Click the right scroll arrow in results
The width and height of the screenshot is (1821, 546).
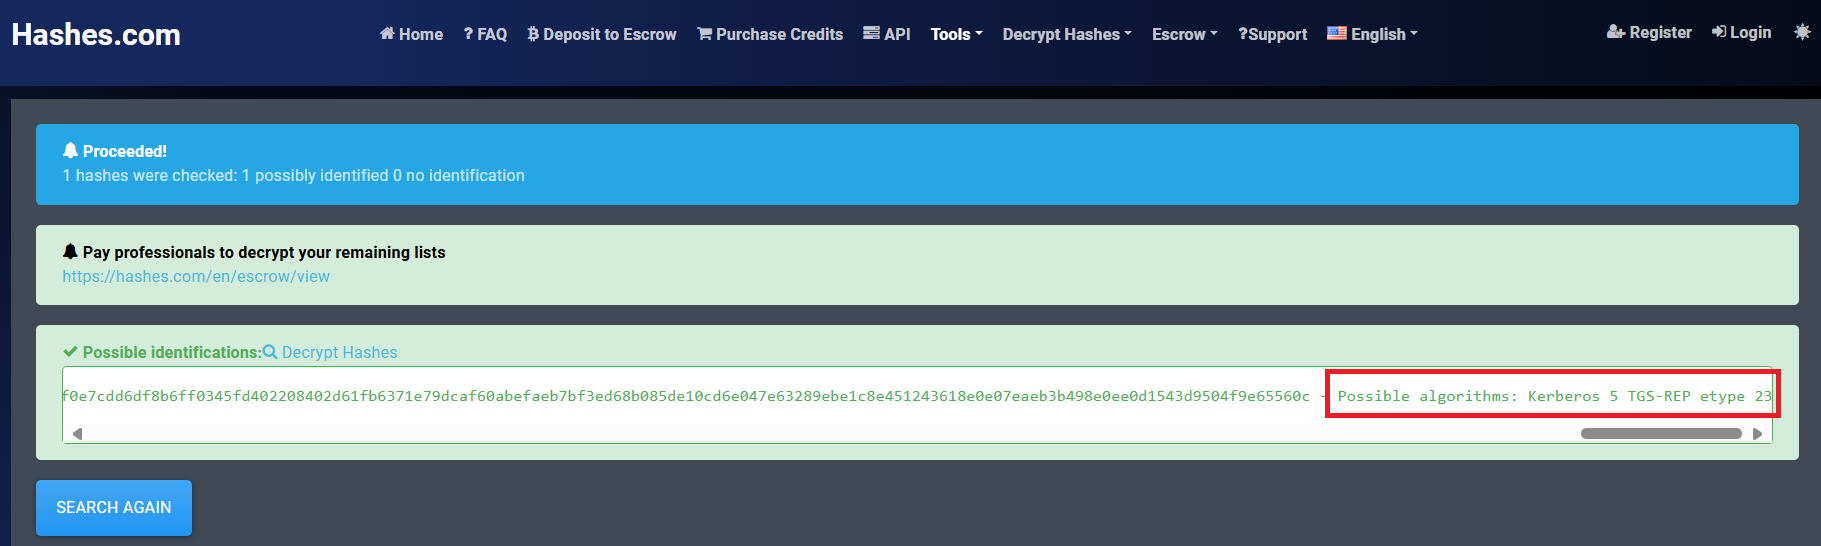click(1757, 434)
